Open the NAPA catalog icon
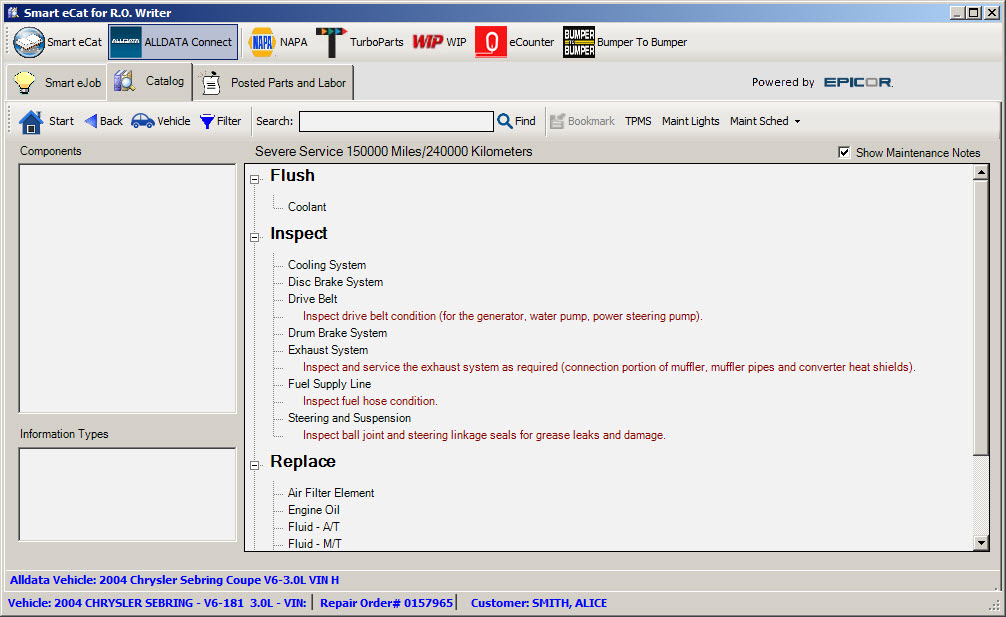This screenshot has height=617, width=1006. 262,42
